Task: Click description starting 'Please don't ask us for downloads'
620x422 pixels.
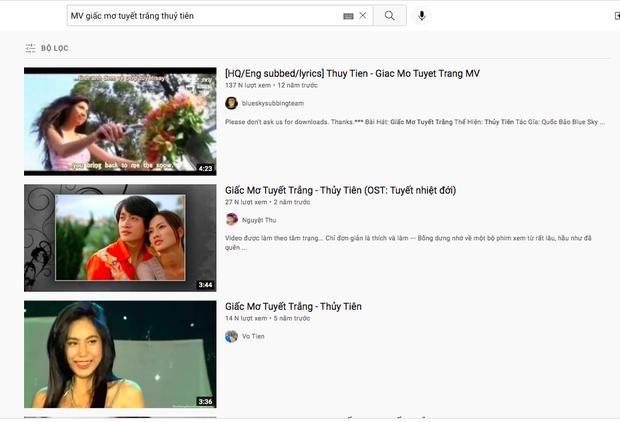Action: pyautogui.click(x=415, y=122)
